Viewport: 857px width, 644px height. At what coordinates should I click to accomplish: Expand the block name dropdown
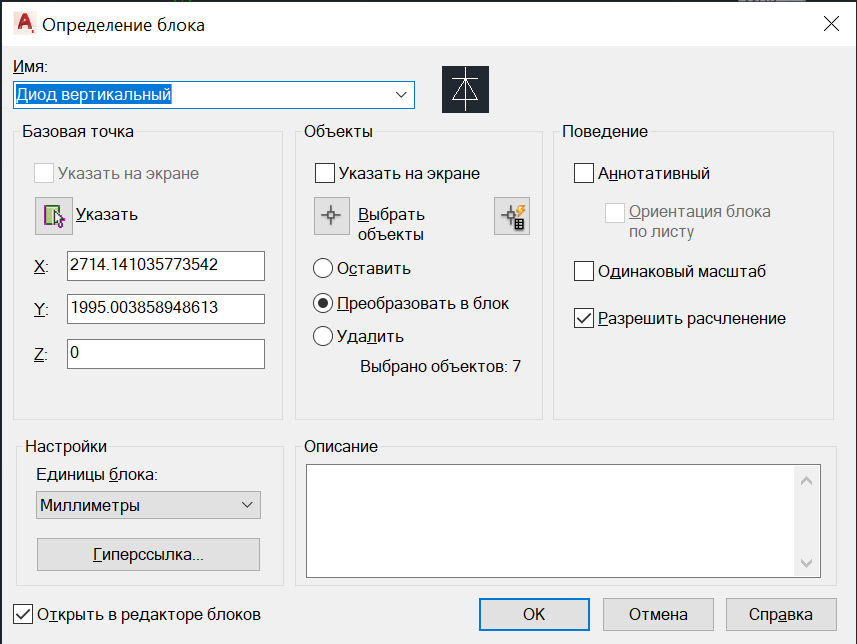click(x=401, y=95)
